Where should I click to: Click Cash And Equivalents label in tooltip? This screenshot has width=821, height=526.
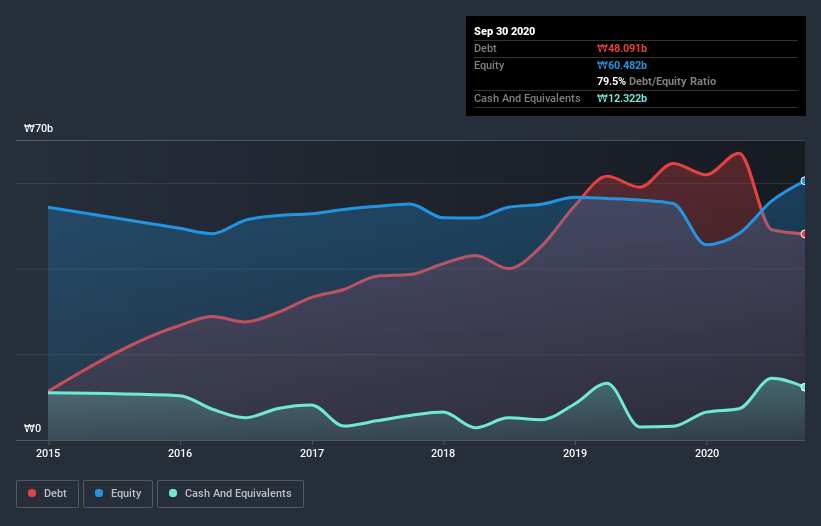tap(527, 98)
